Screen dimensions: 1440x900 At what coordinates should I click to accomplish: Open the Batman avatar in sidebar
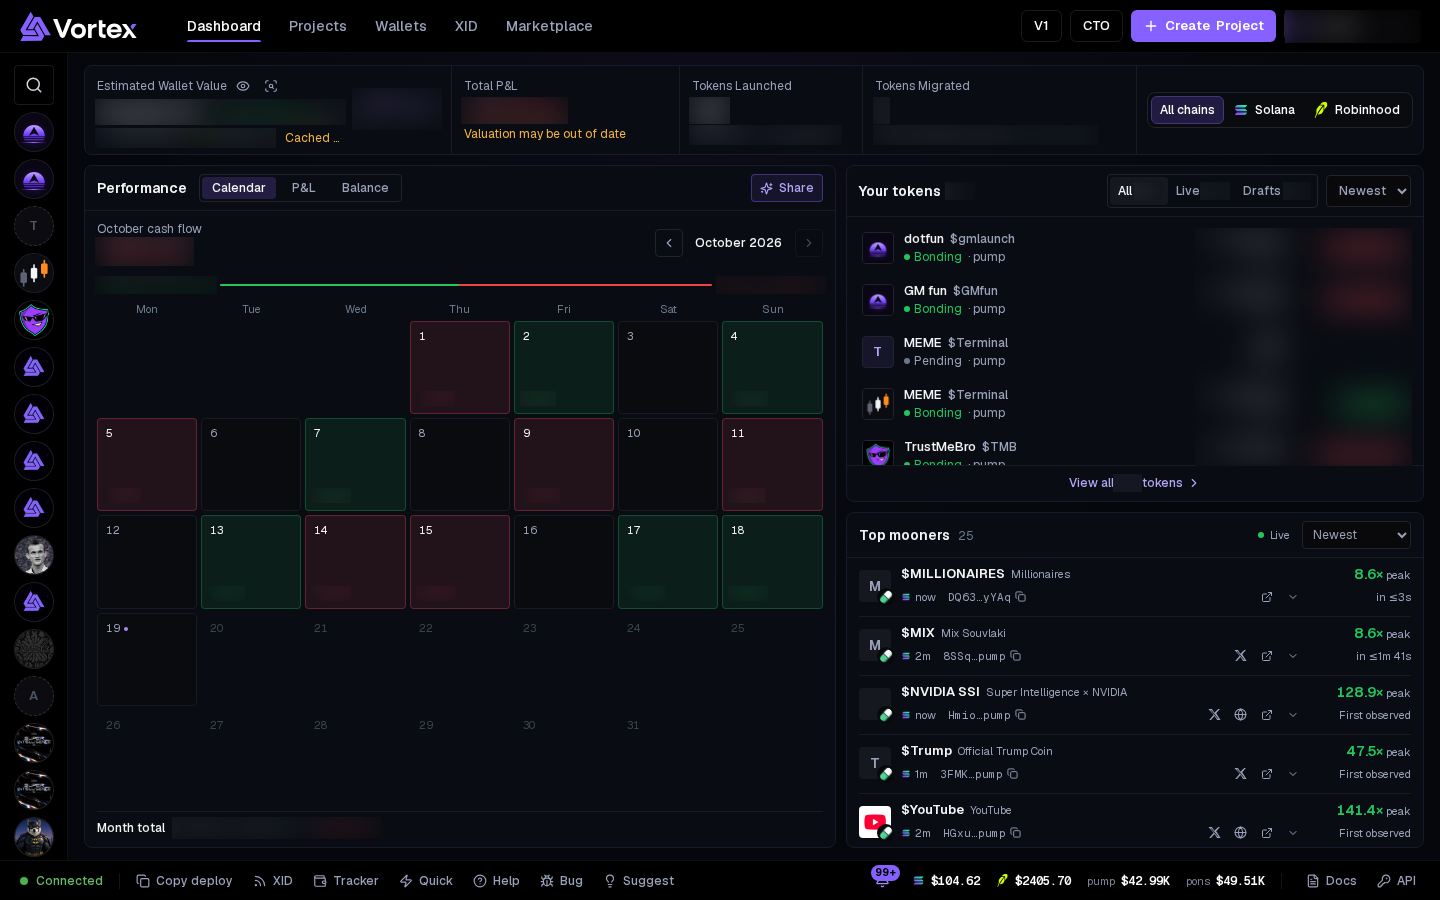[x=34, y=837]
